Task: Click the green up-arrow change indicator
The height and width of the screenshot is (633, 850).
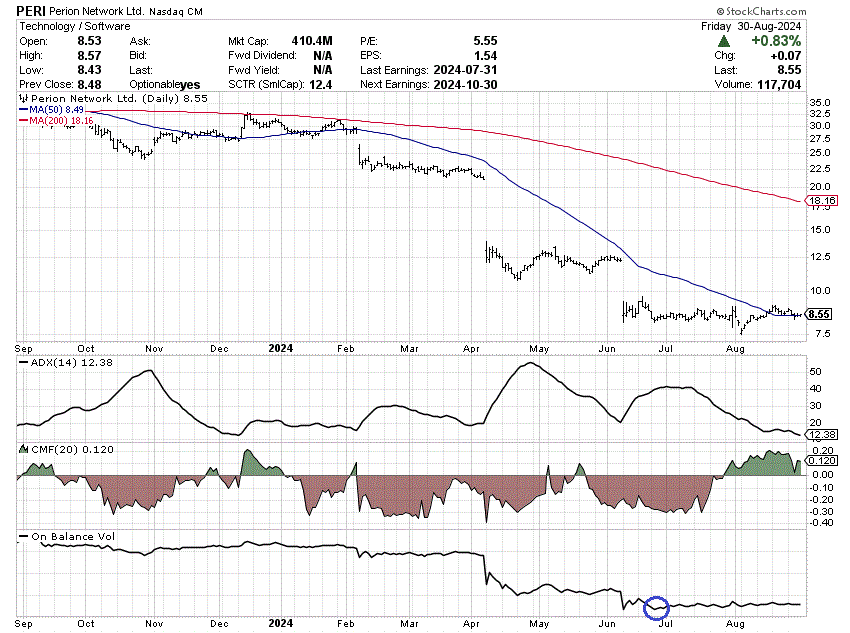Action: 723,41
